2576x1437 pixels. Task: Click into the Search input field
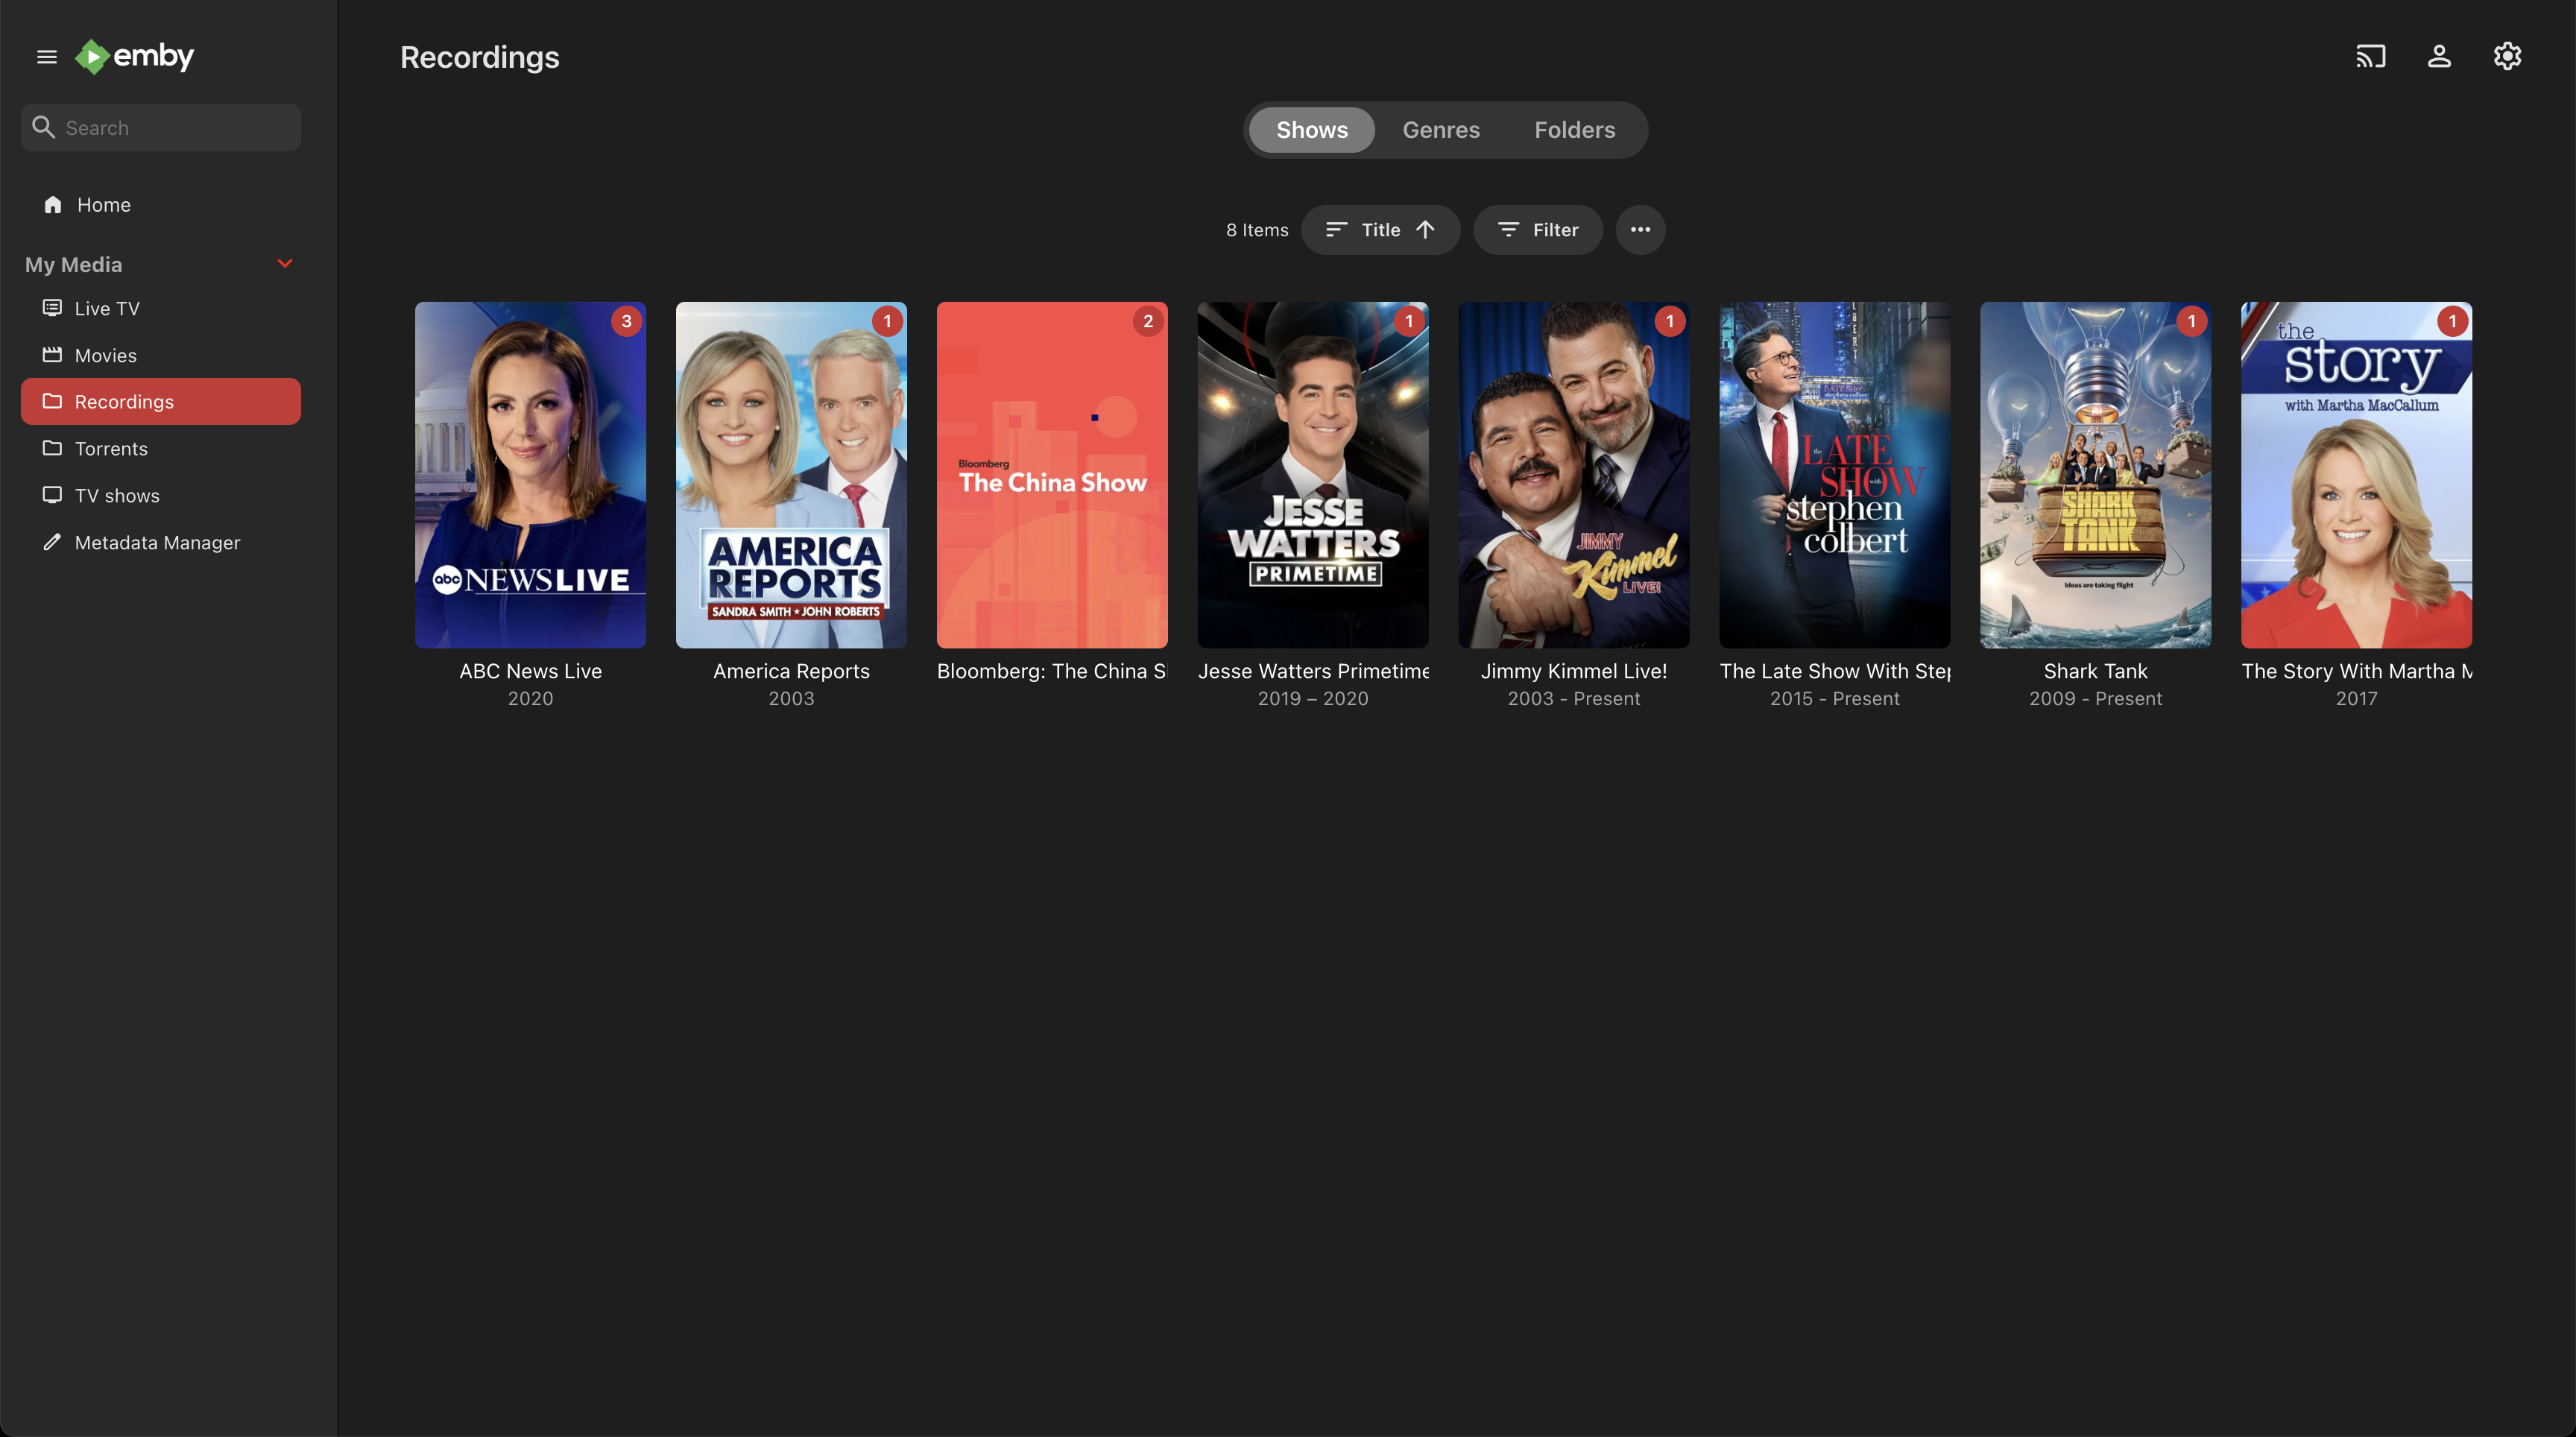(161, 127)
